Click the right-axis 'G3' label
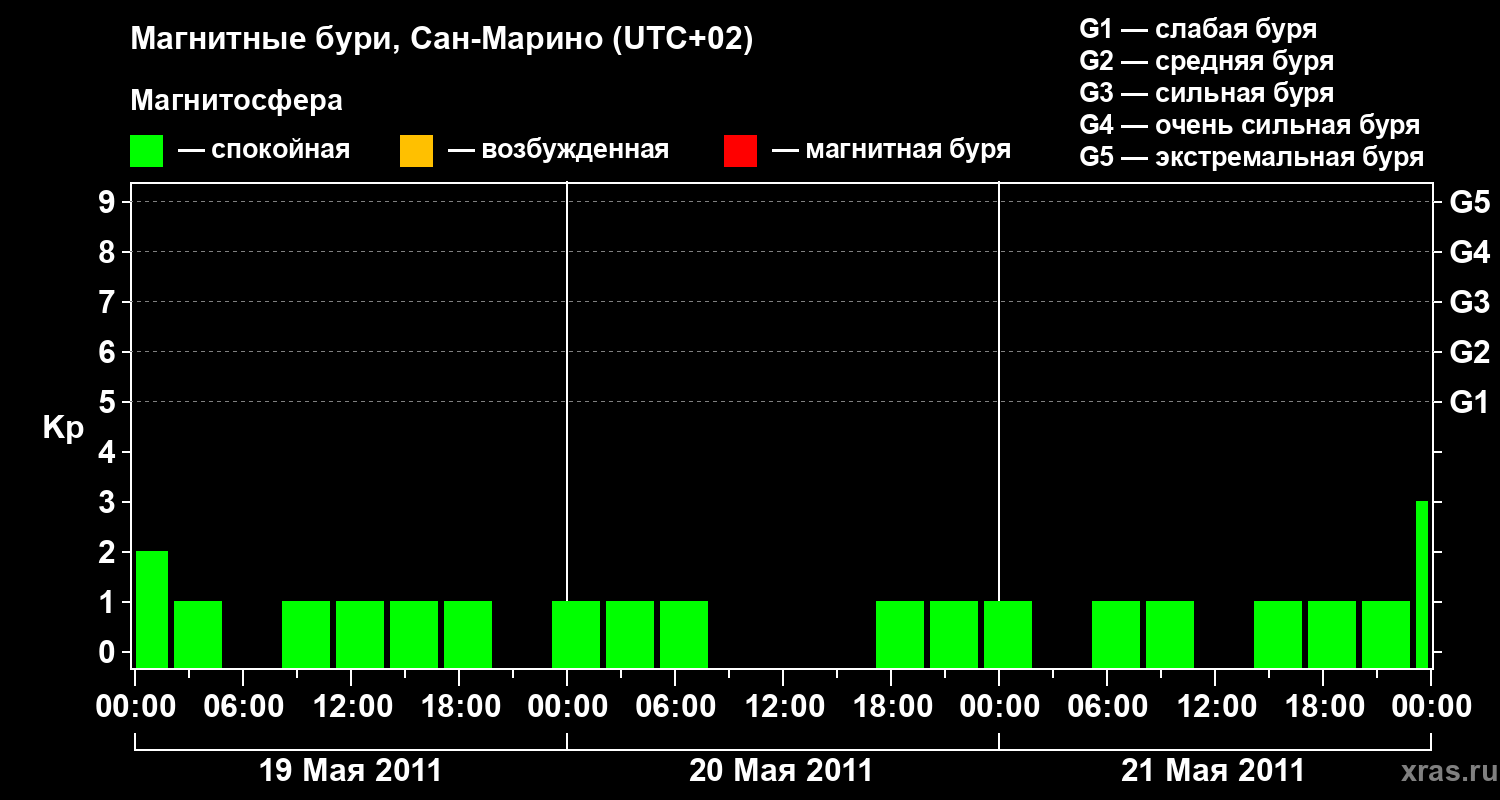 click(1469, 302)
